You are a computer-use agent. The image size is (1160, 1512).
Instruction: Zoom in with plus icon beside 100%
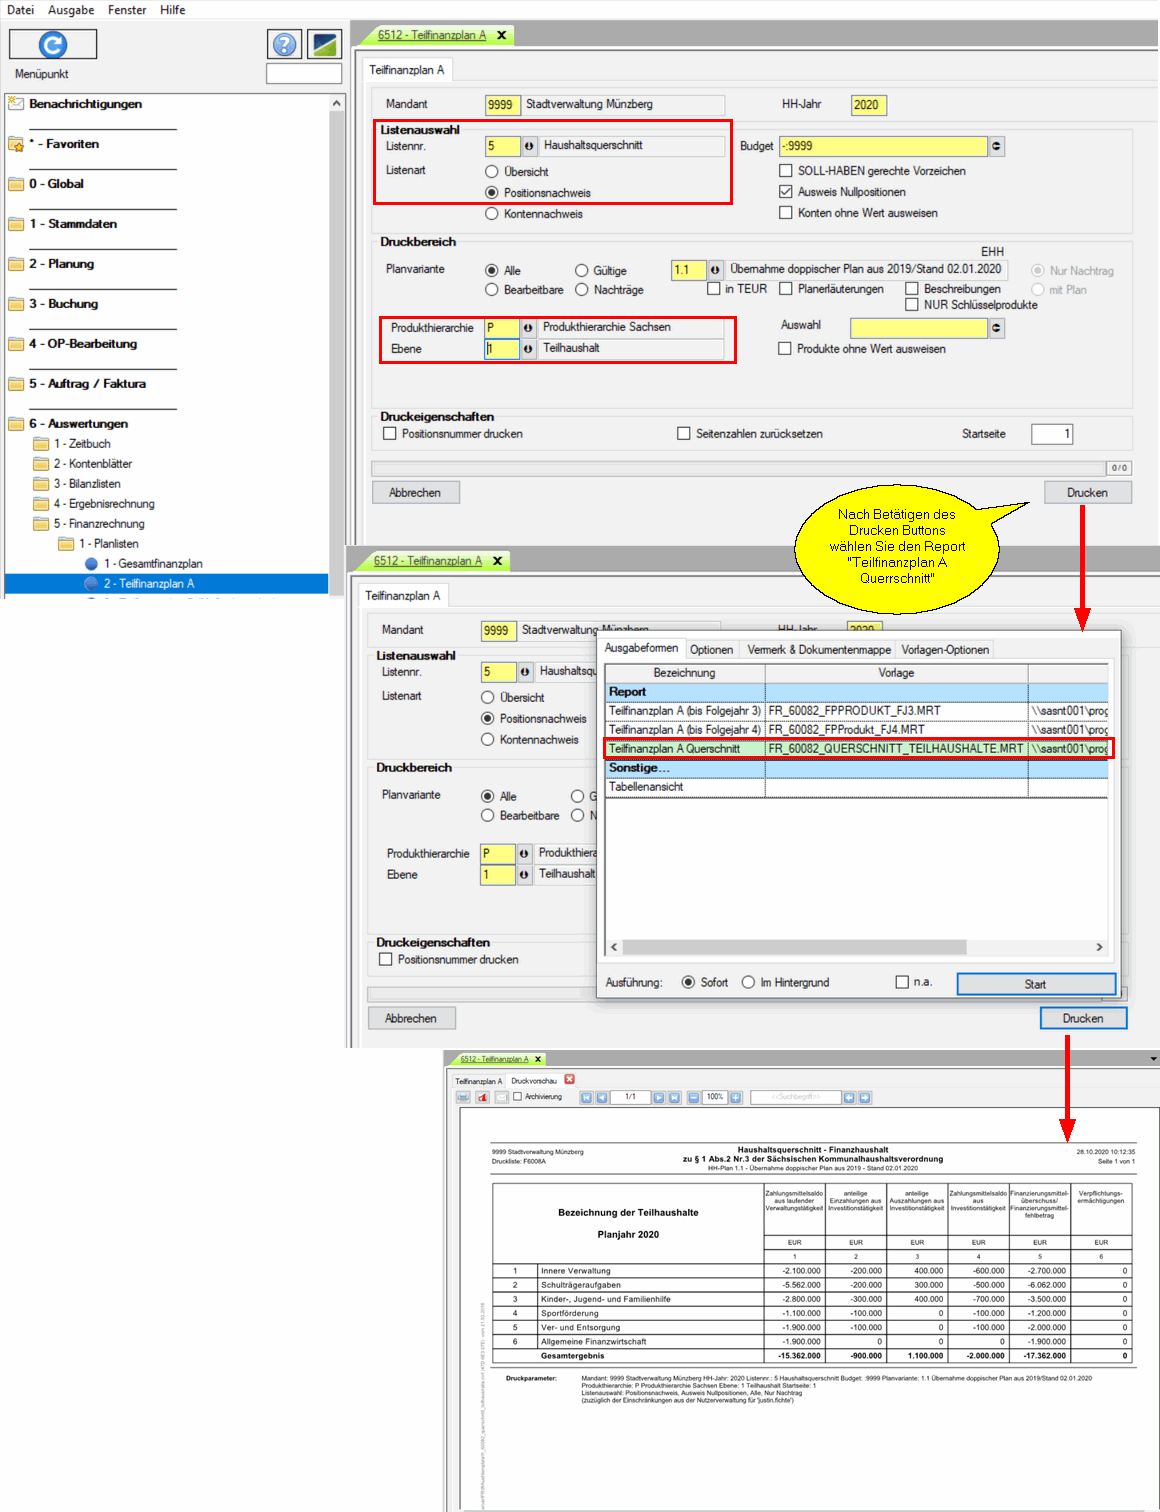click(736, 1097)
